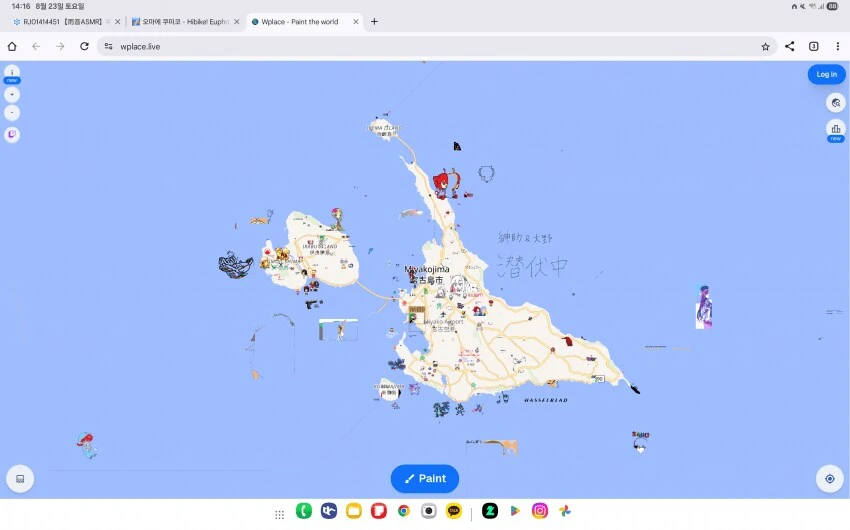The image size is (850, 530).
Task: Open the red notes app in taskbar
Action: tap(378, 510)
